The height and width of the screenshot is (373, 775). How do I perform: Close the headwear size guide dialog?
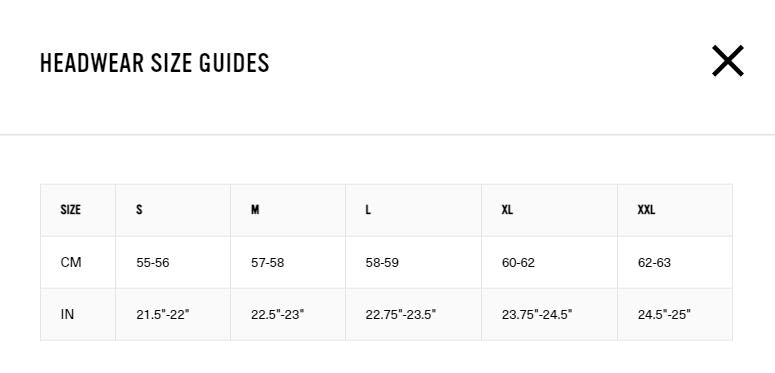click(x=728, y=61)
